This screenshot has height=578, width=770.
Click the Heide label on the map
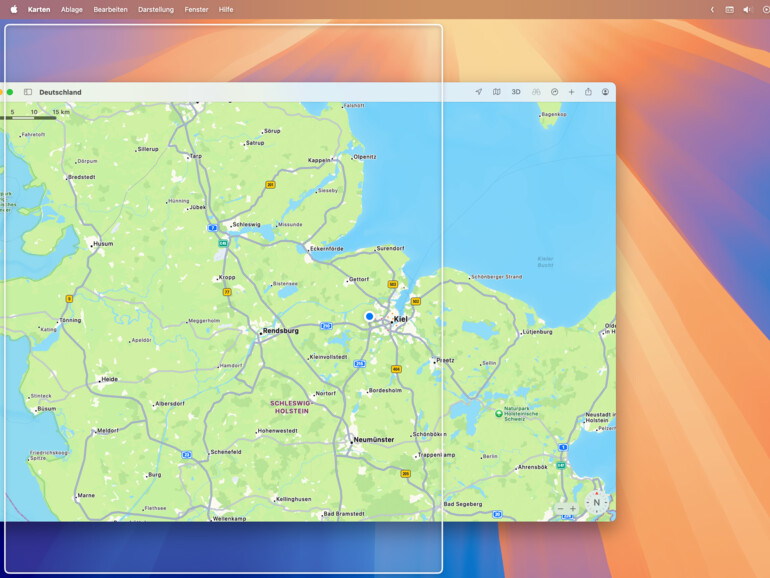(110, 379)
